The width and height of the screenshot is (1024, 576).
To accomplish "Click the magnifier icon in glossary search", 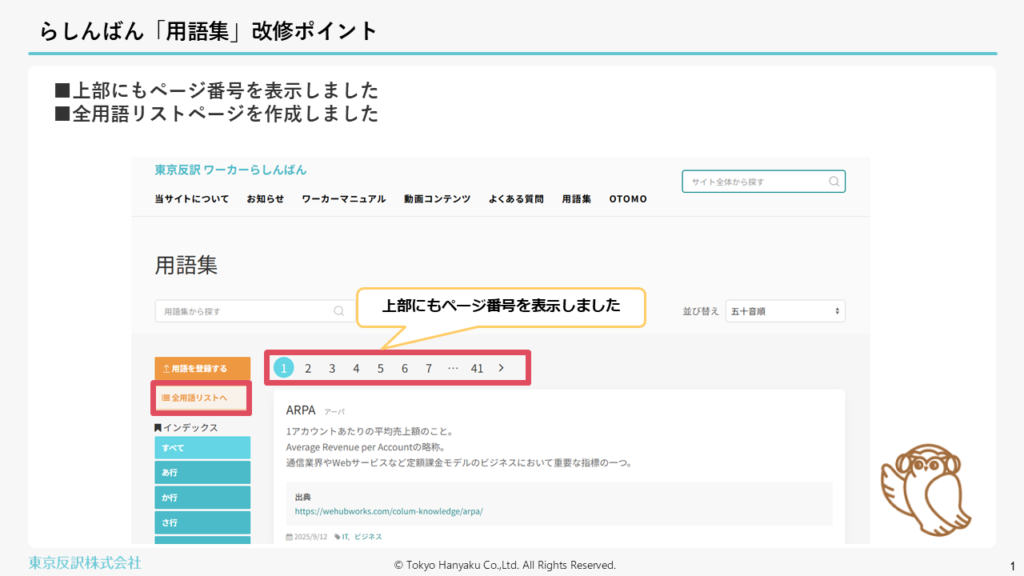I will click(x=338, y=311).
